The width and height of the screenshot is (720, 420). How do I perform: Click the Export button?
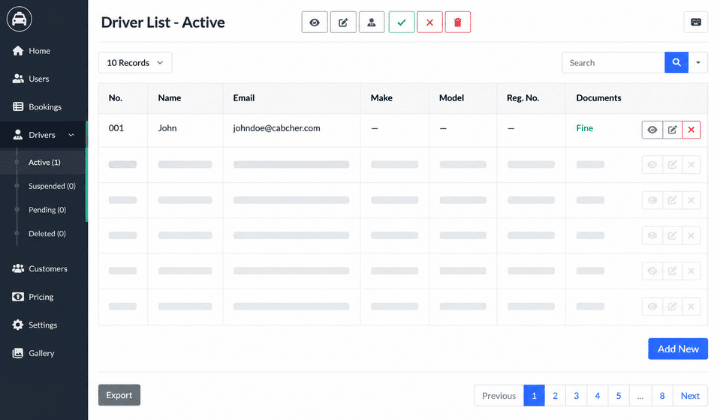tap(119, 395)
